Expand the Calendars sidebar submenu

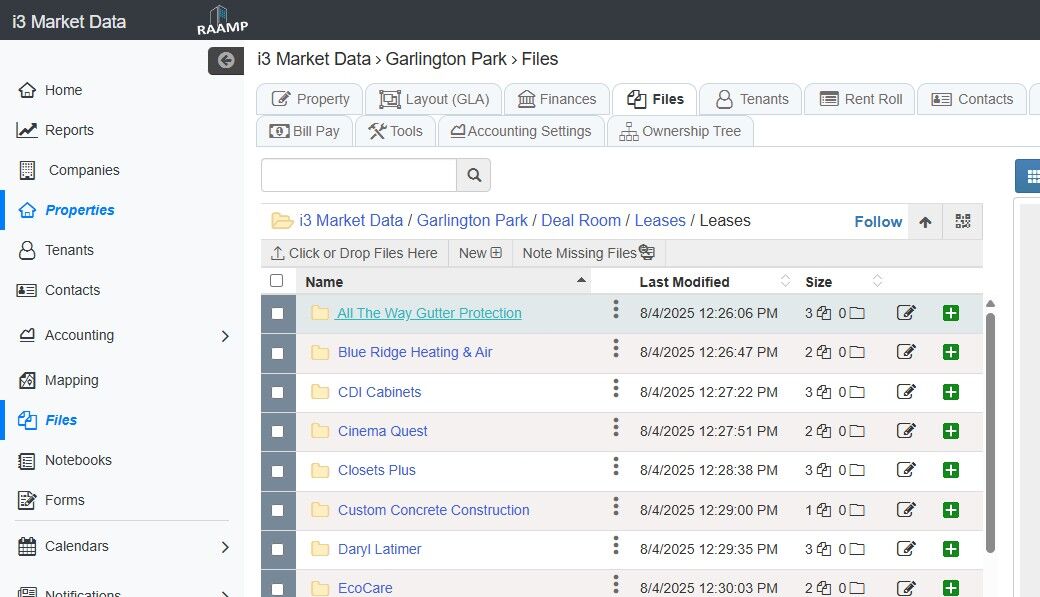(x=225, y=547)
